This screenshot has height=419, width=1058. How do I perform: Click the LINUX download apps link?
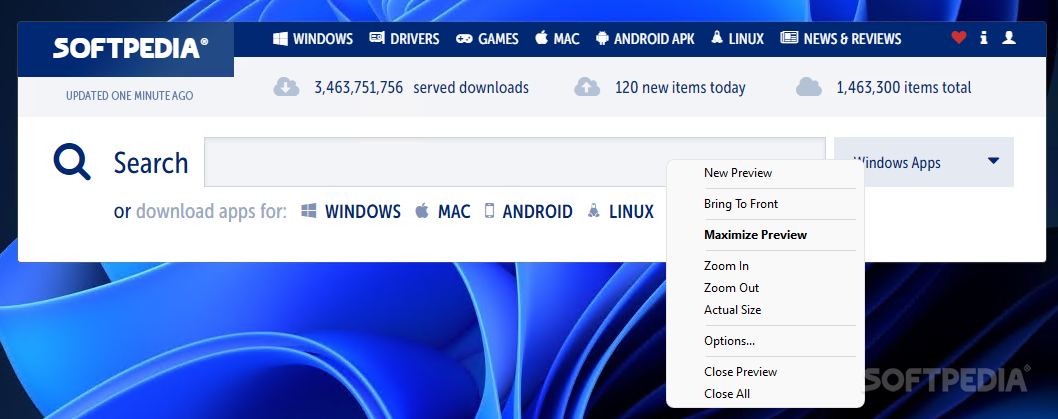pos(632,212)
